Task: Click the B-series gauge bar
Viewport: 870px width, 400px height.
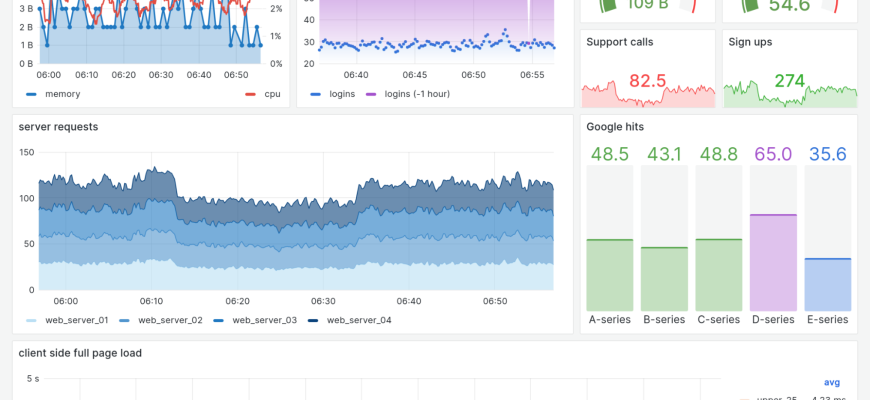Action: click(664, 278)
